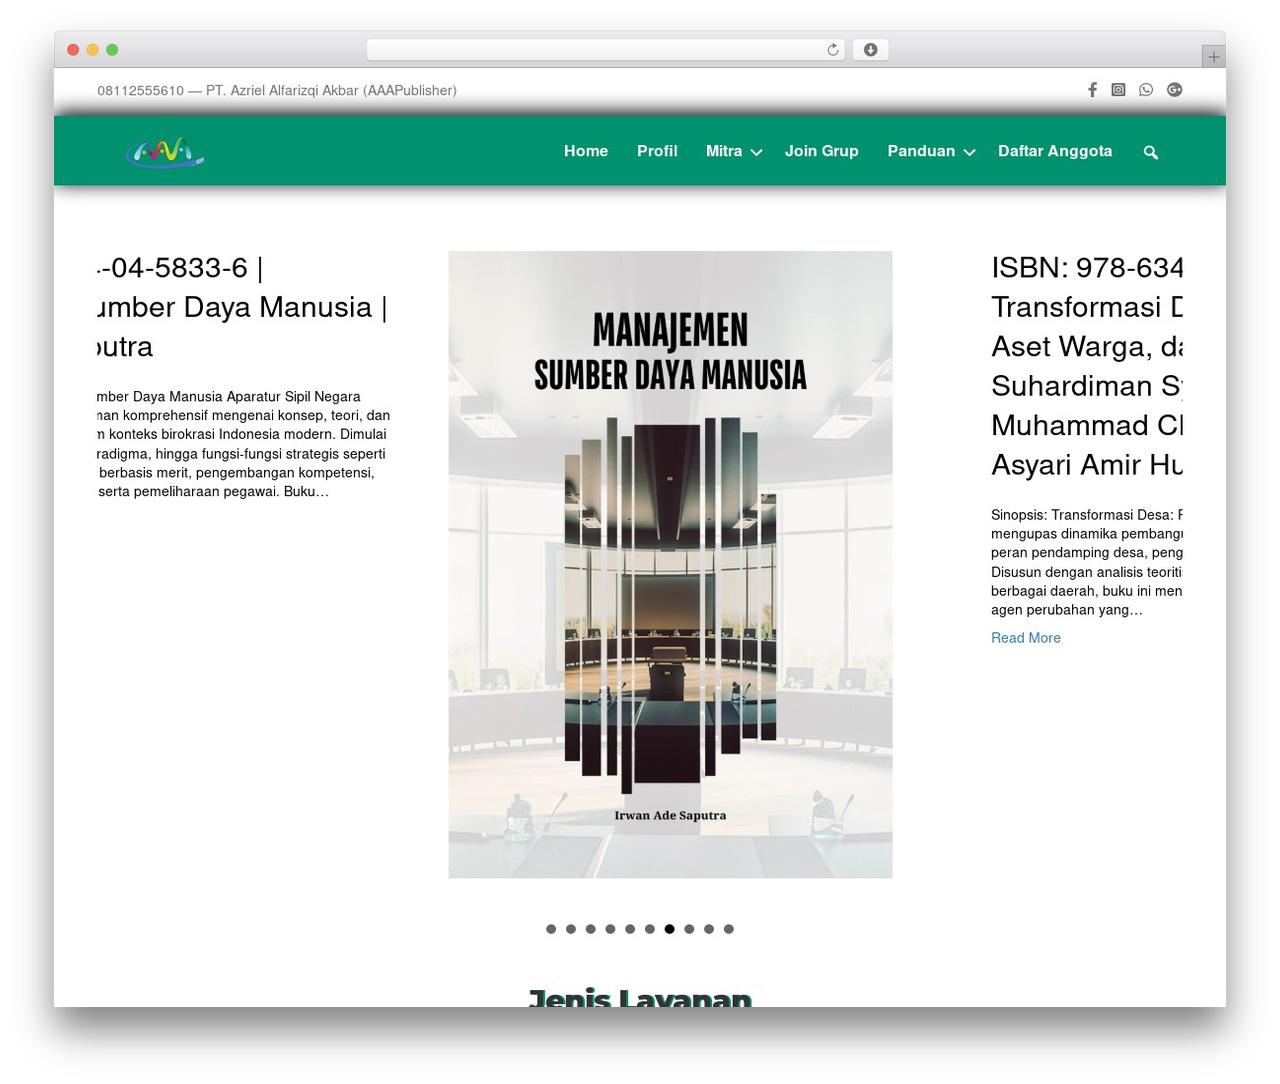Click the "Jenis Layanan" section heading

pos(640,997)
